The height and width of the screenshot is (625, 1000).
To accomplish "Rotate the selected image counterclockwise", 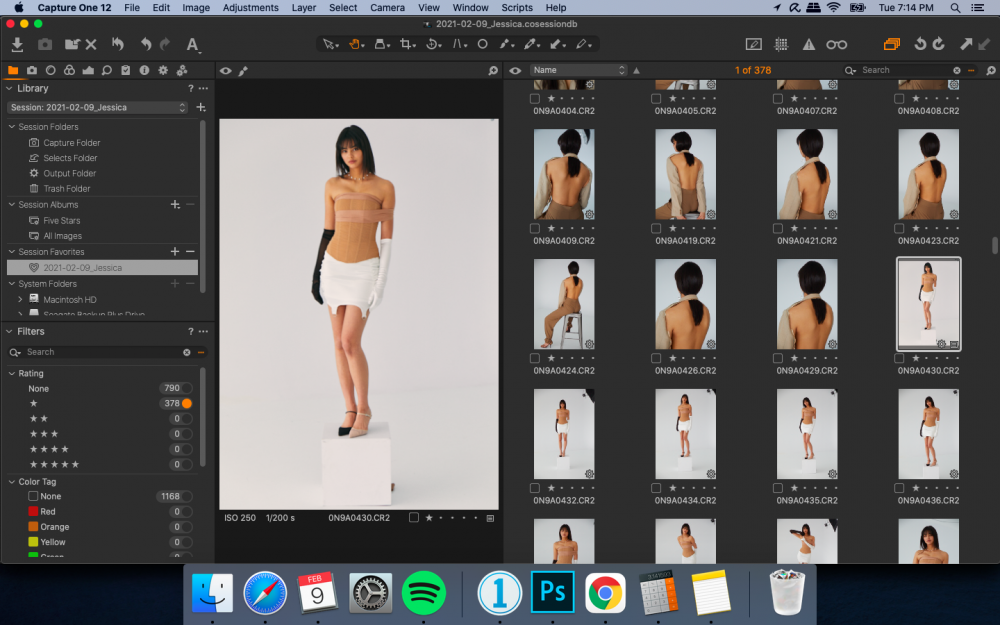I will click(x=921, y=44).
